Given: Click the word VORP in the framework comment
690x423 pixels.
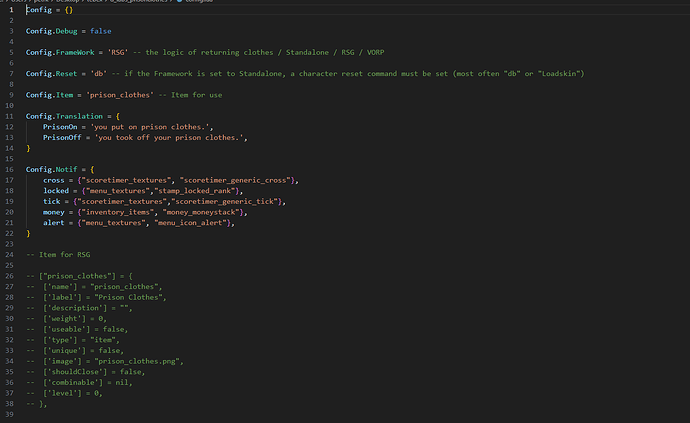Looking at the screenshot, I should (x=375, y=52).
